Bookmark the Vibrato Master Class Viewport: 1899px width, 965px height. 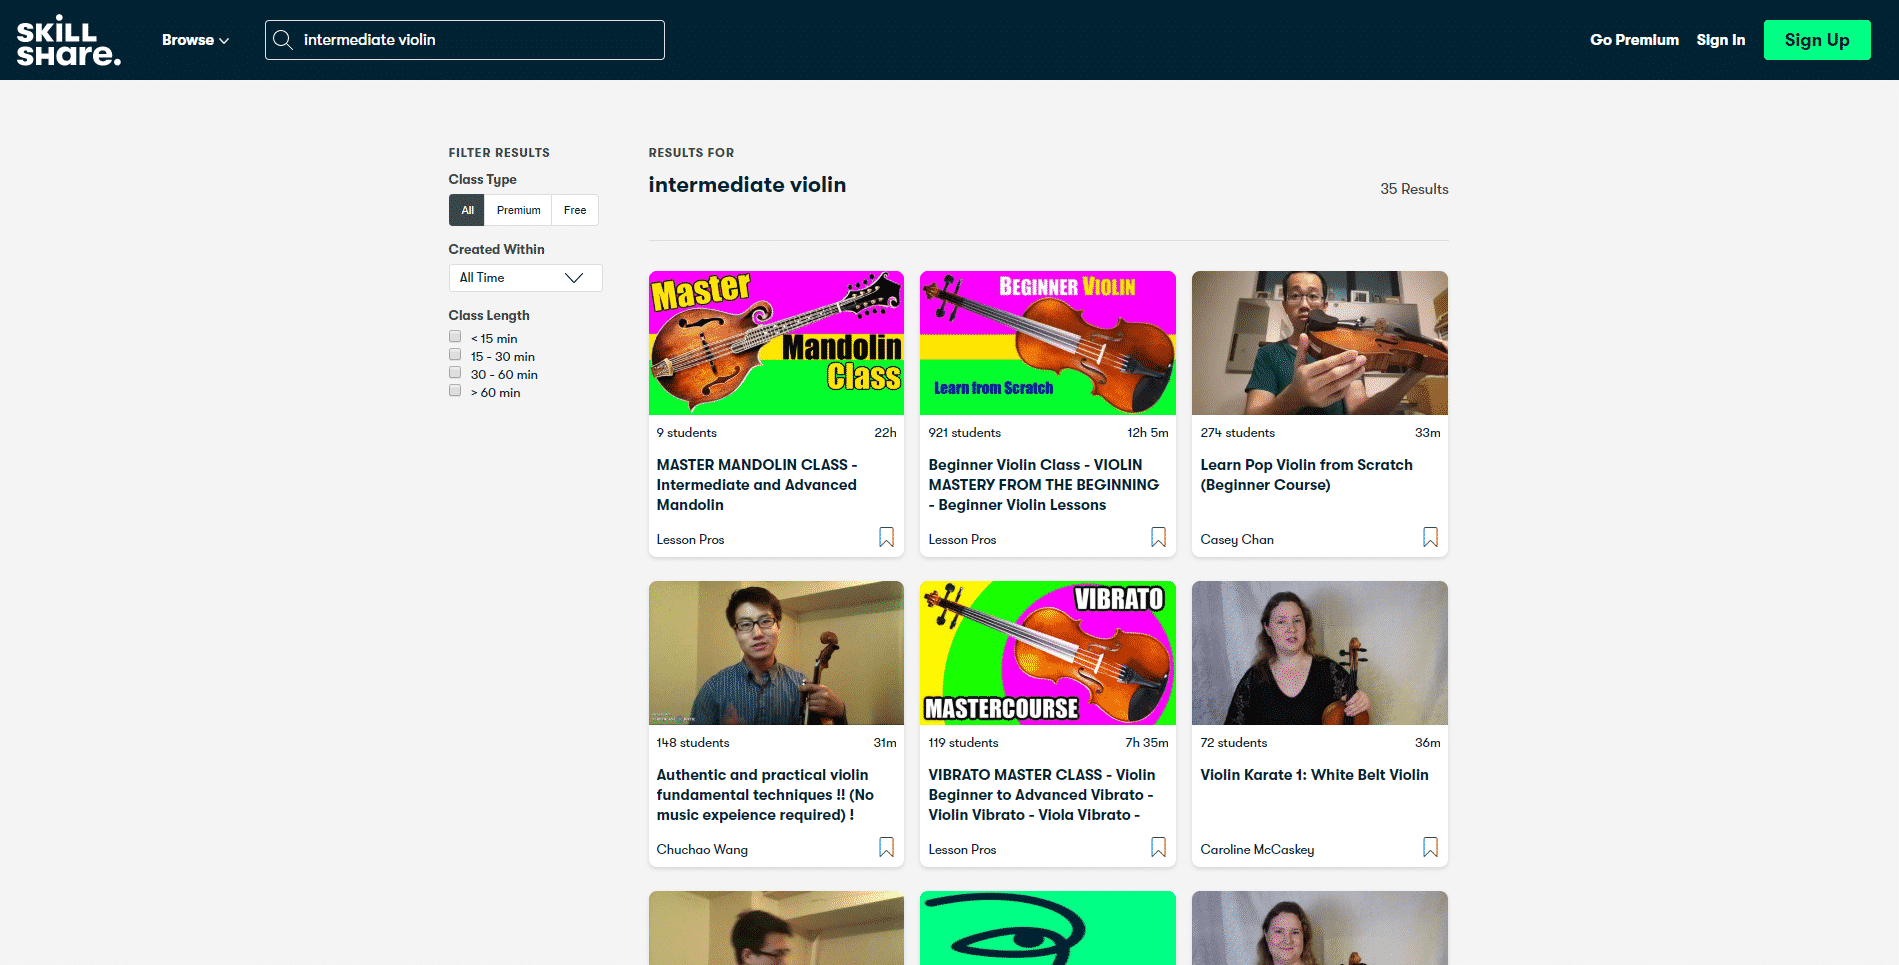point(1158,848)
